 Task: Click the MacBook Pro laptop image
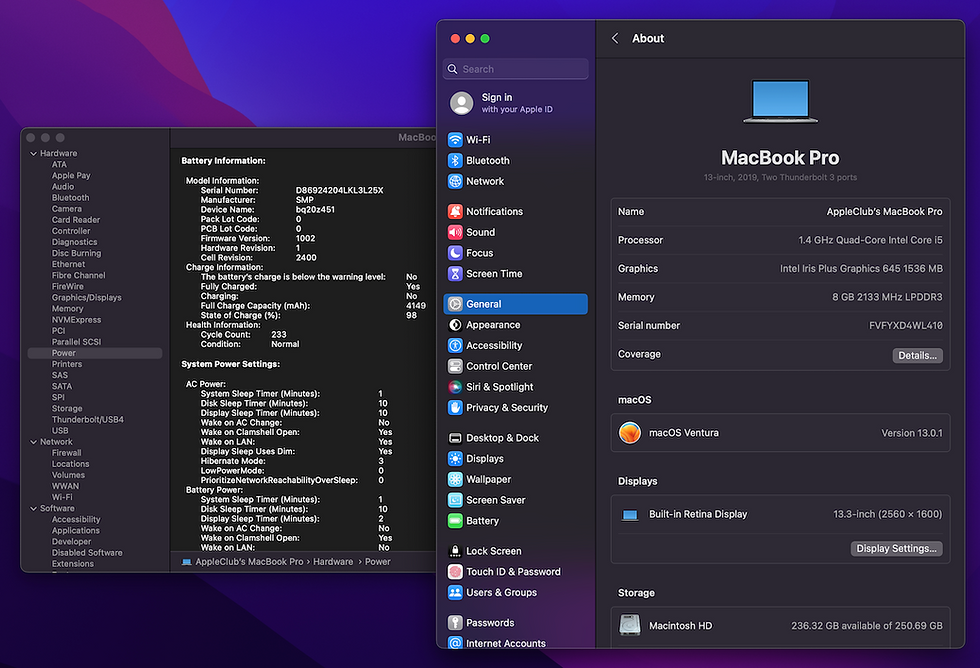[x=780, y=101]
